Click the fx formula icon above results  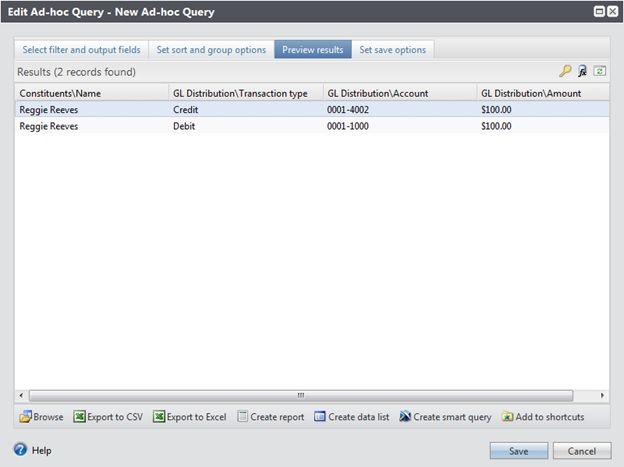pyautogui.click(x=582, y=71)
